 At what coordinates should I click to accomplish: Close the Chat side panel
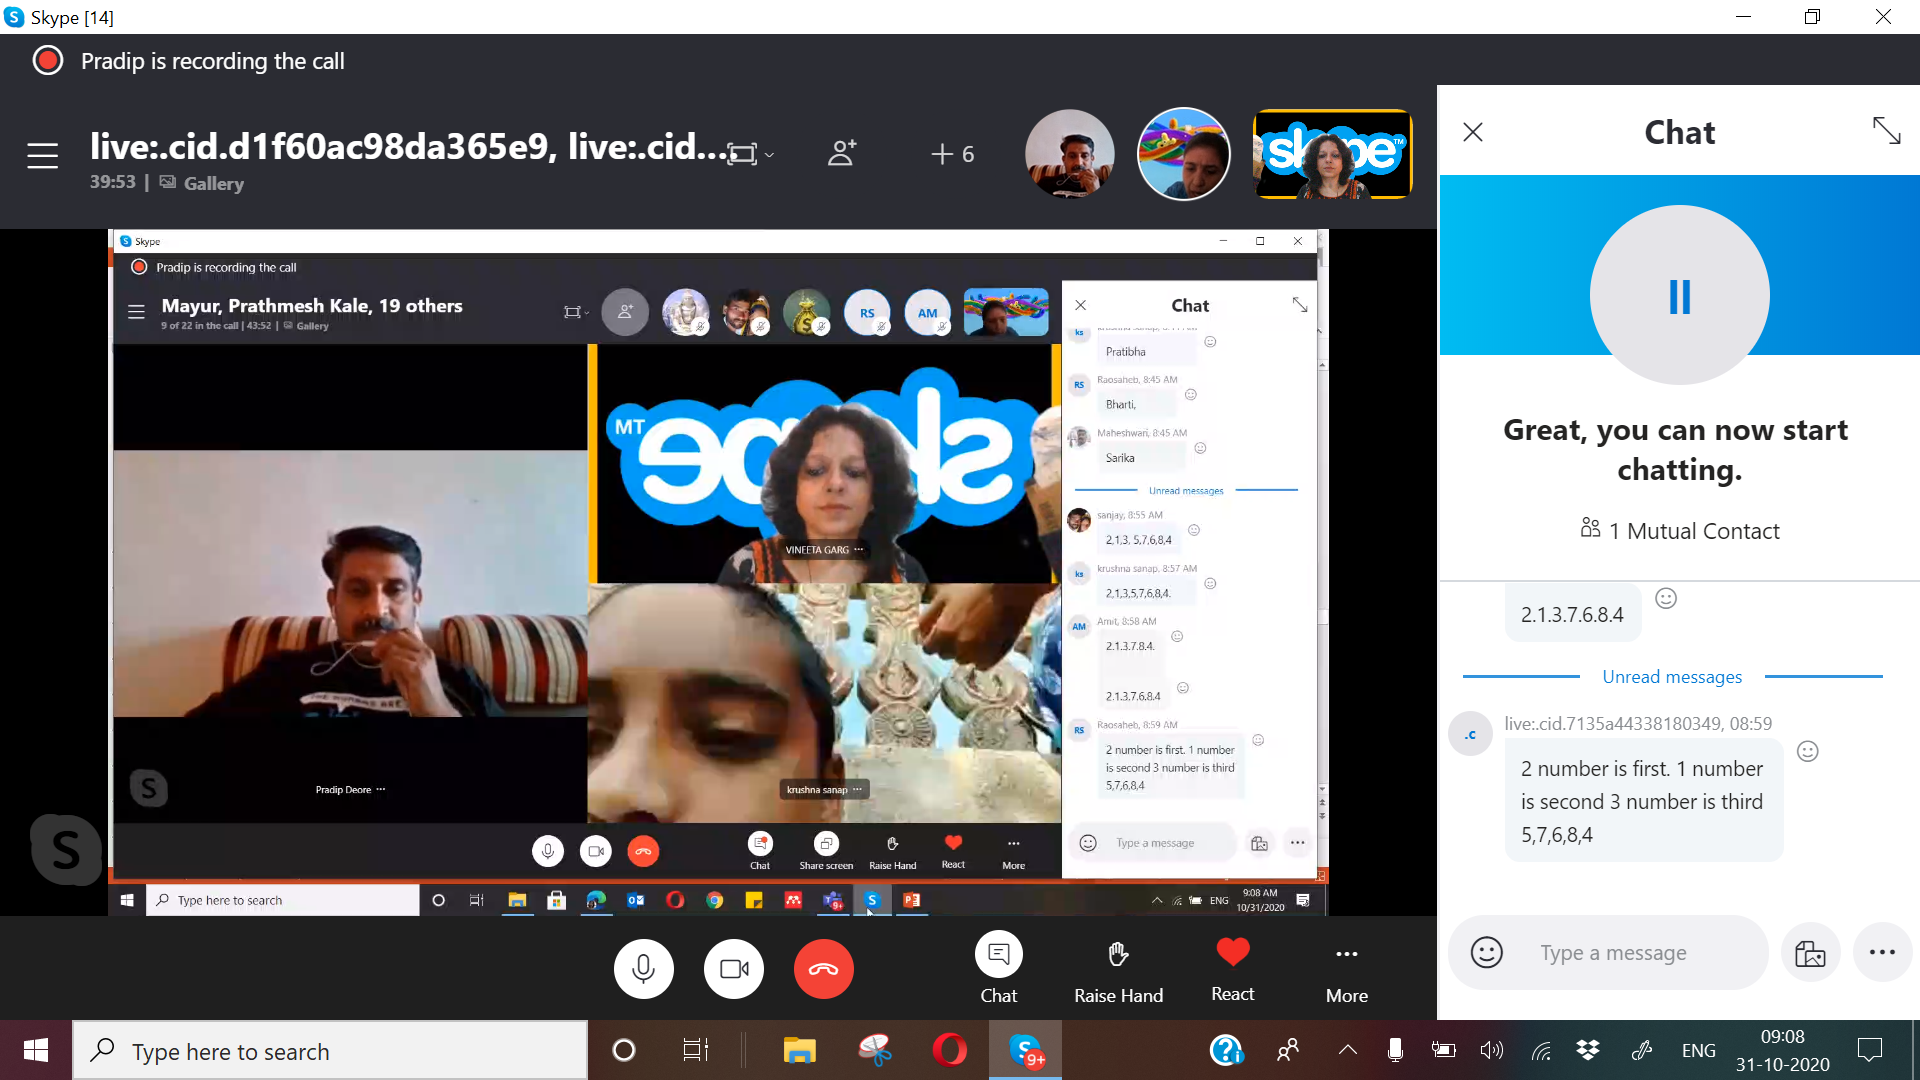(x=1473, y=132)
